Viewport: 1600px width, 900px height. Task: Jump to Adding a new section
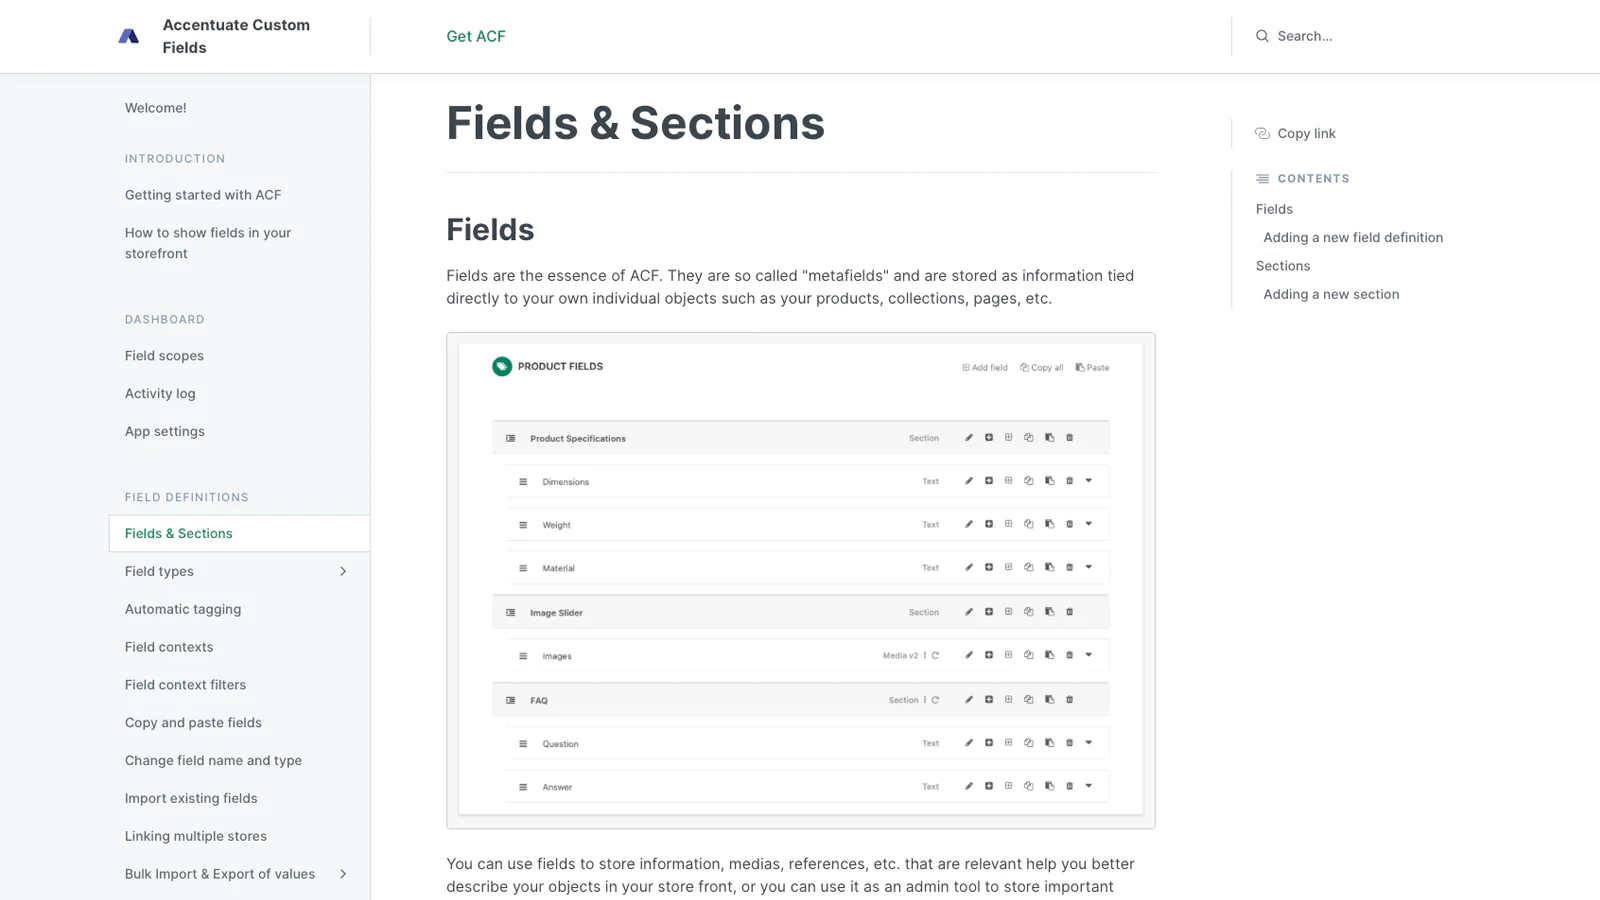(1331, 294)
